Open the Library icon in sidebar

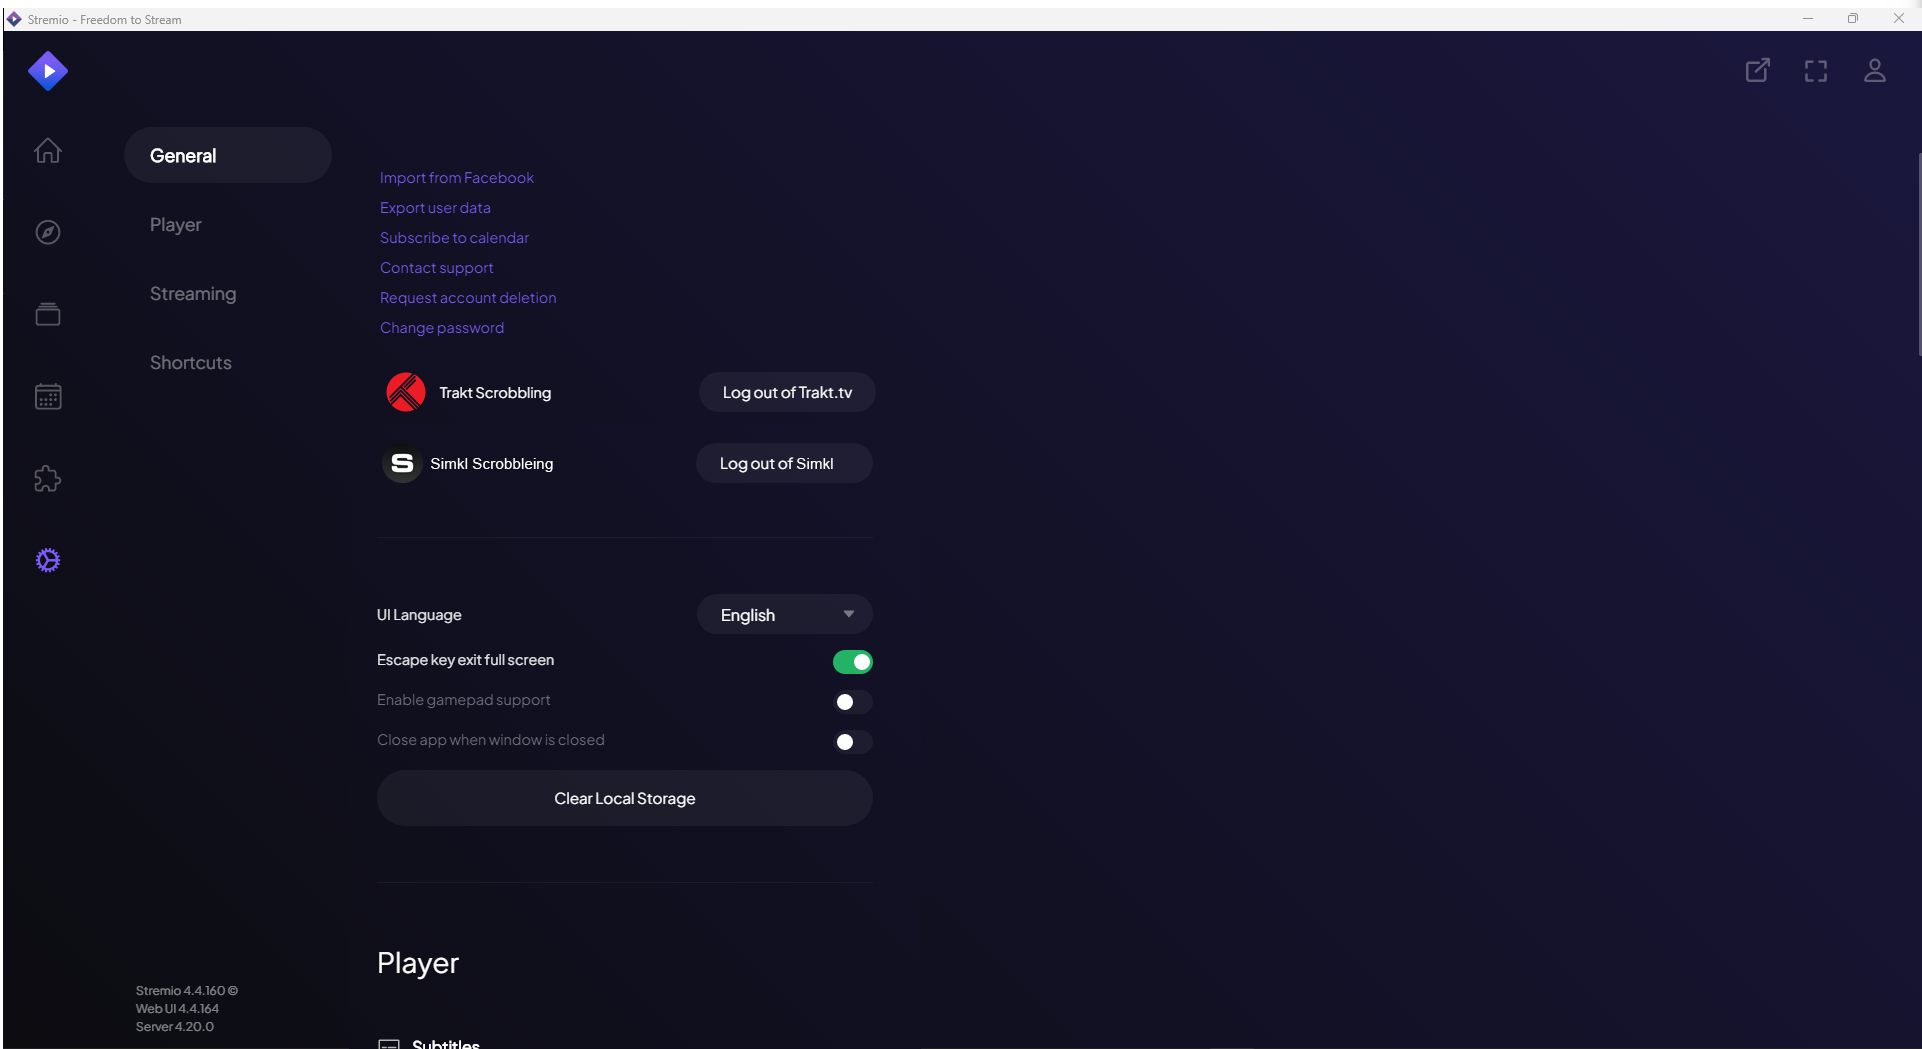point(47,313)
